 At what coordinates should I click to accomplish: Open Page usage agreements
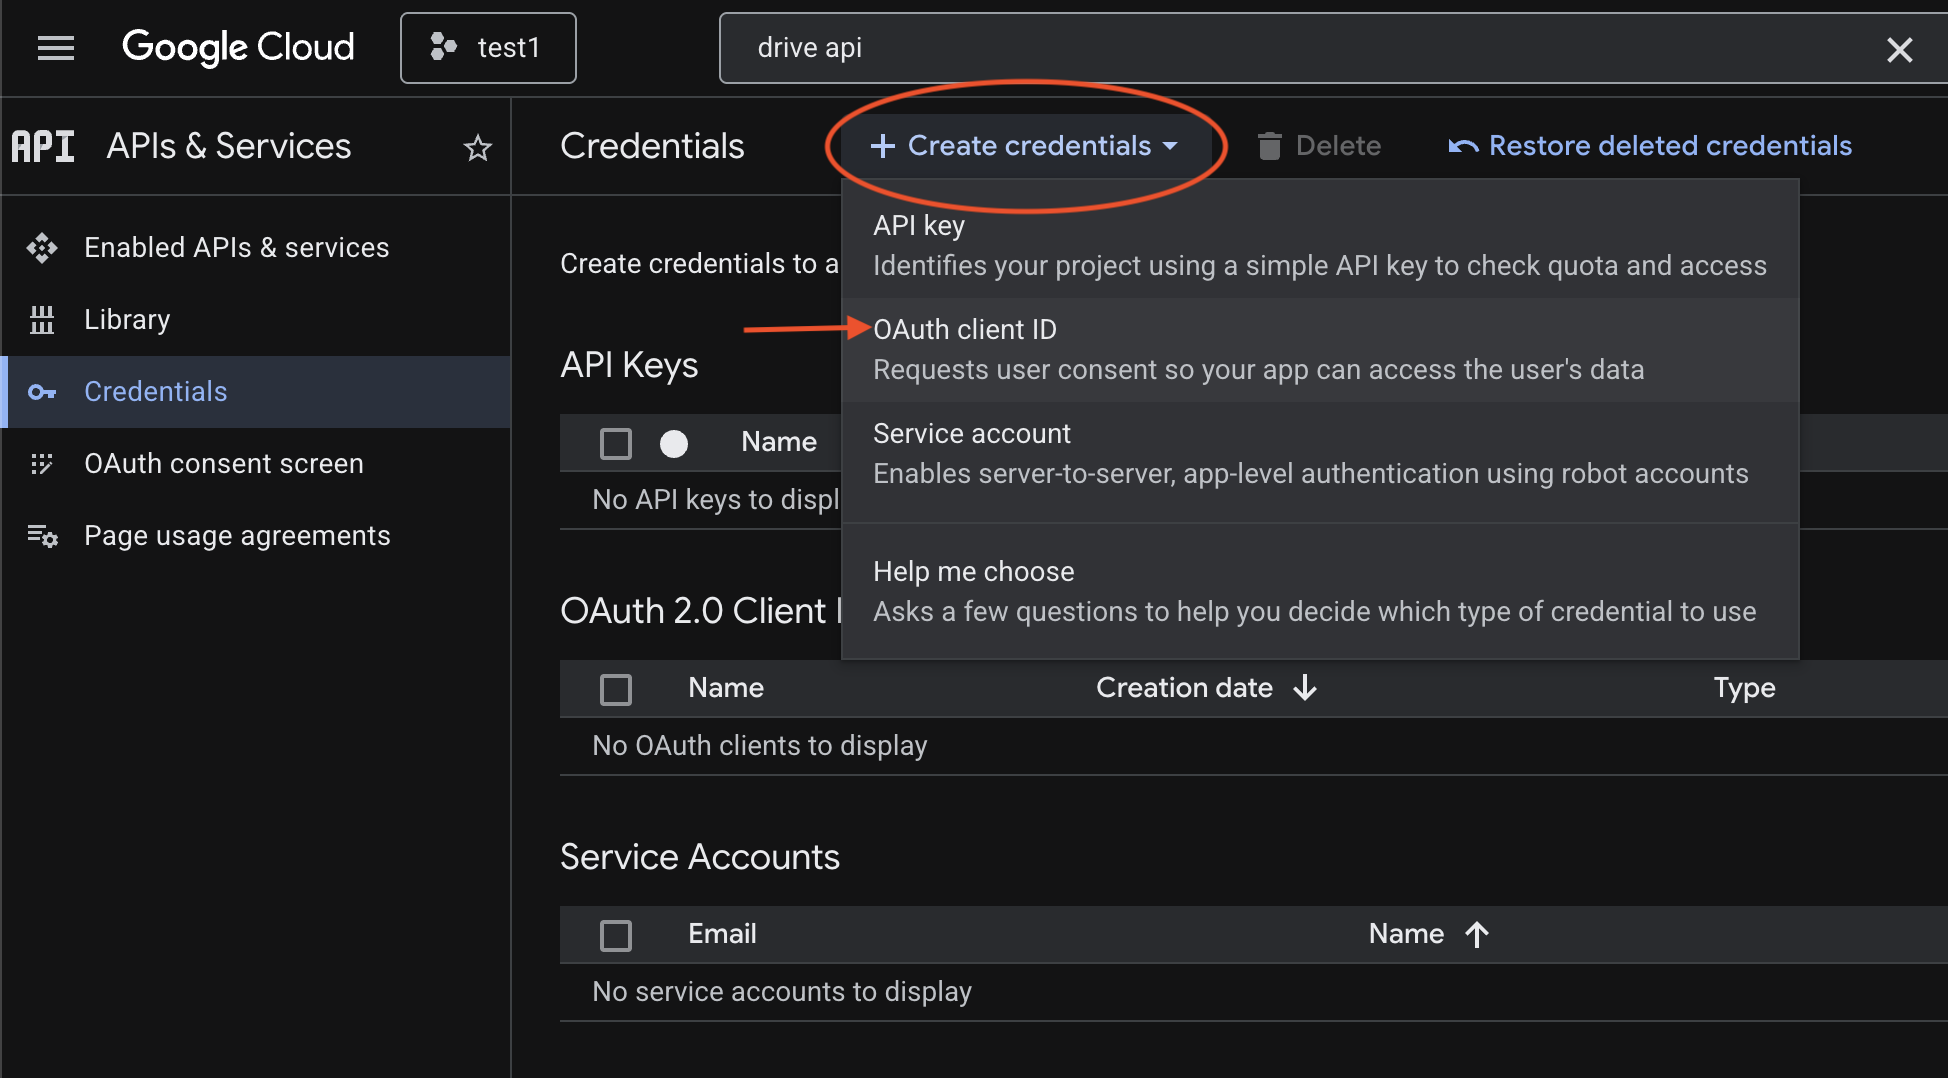click(237, 535)
